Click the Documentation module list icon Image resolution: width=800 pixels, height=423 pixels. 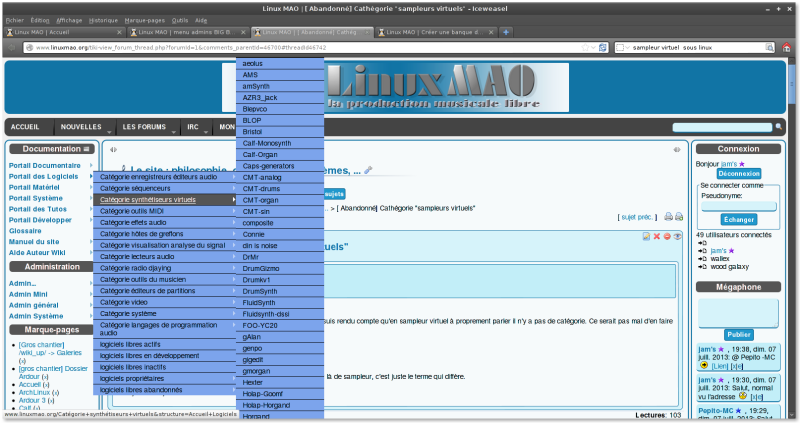tap(86, 149)
